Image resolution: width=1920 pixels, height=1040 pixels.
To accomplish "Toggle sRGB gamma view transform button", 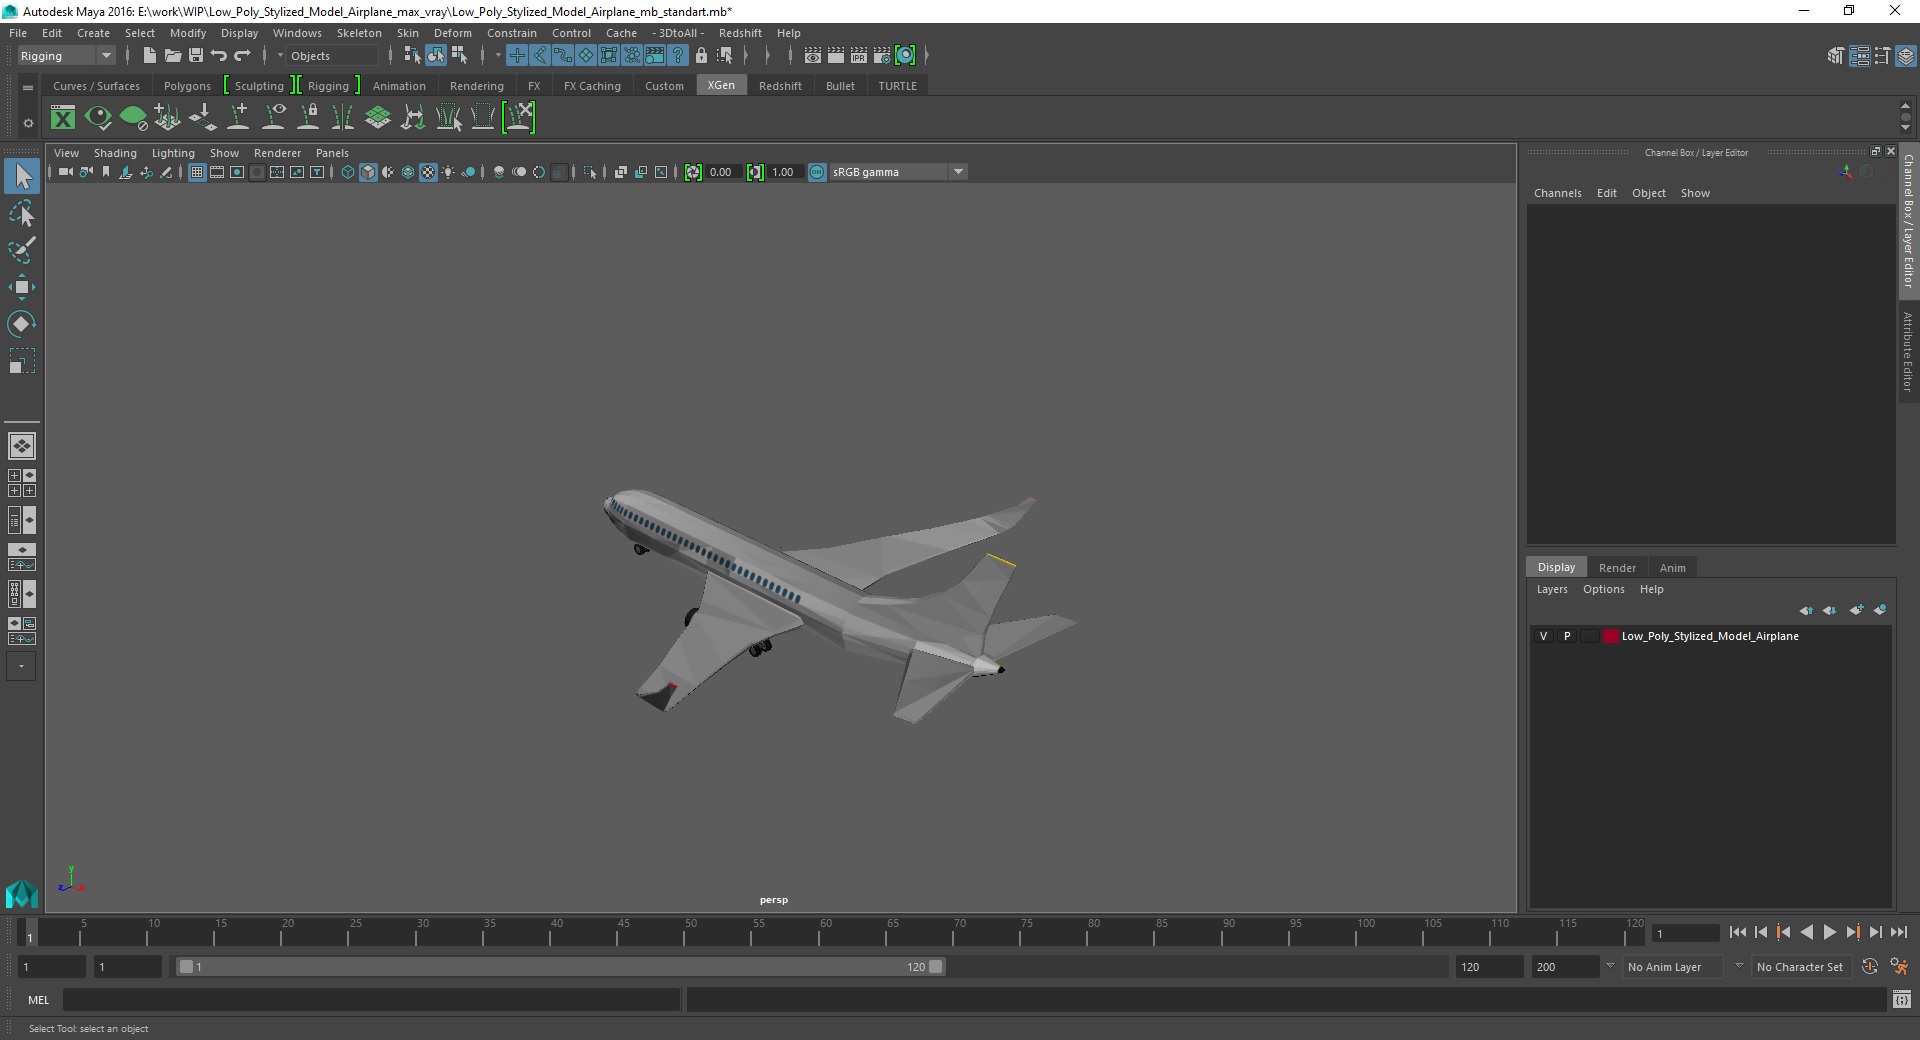I will click(817, 172).
